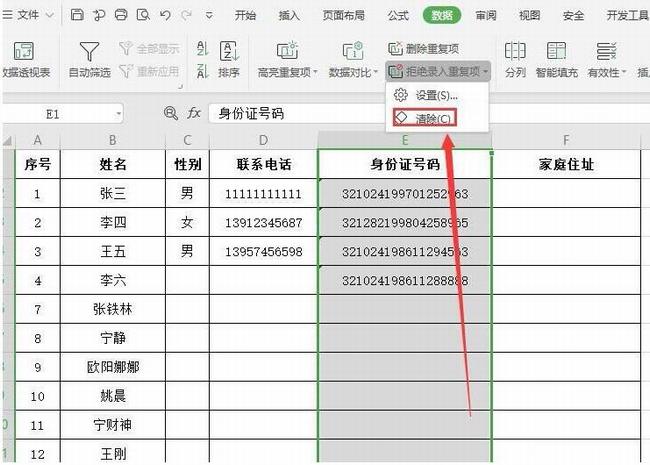Select the active 数据 tab
650x465 pixels.
click(442, 15)
